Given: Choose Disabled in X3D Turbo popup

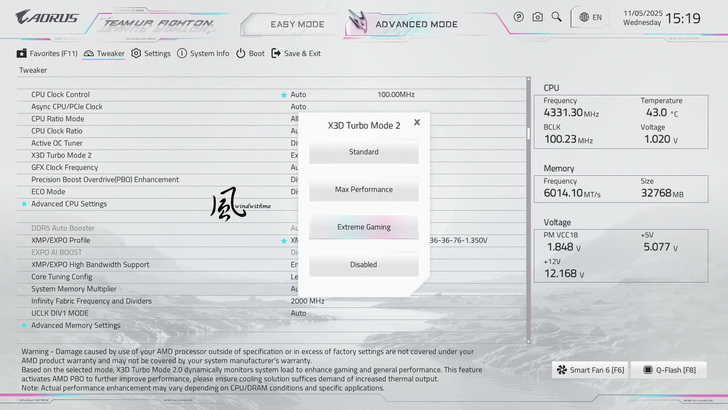Looking at the screenshot, I should 364,265.
